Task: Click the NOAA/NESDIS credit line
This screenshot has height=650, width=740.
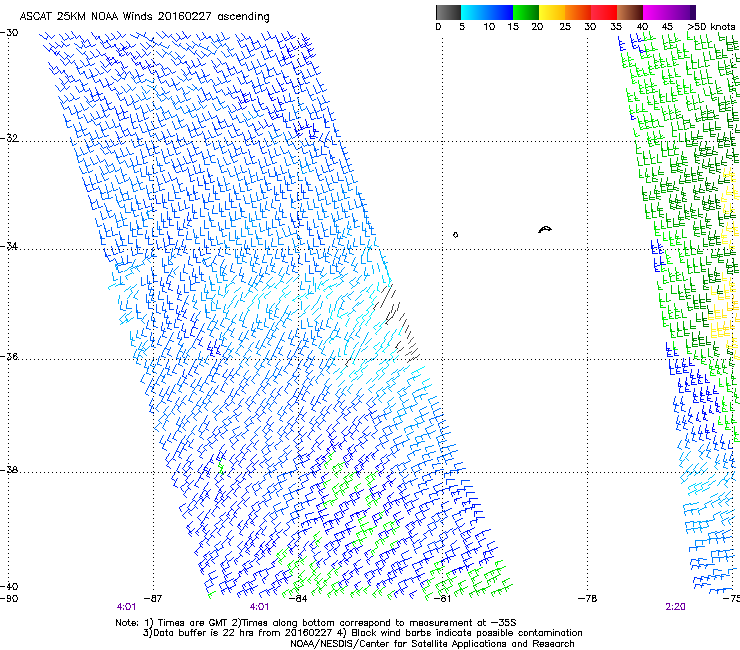Action: (432, 644)
